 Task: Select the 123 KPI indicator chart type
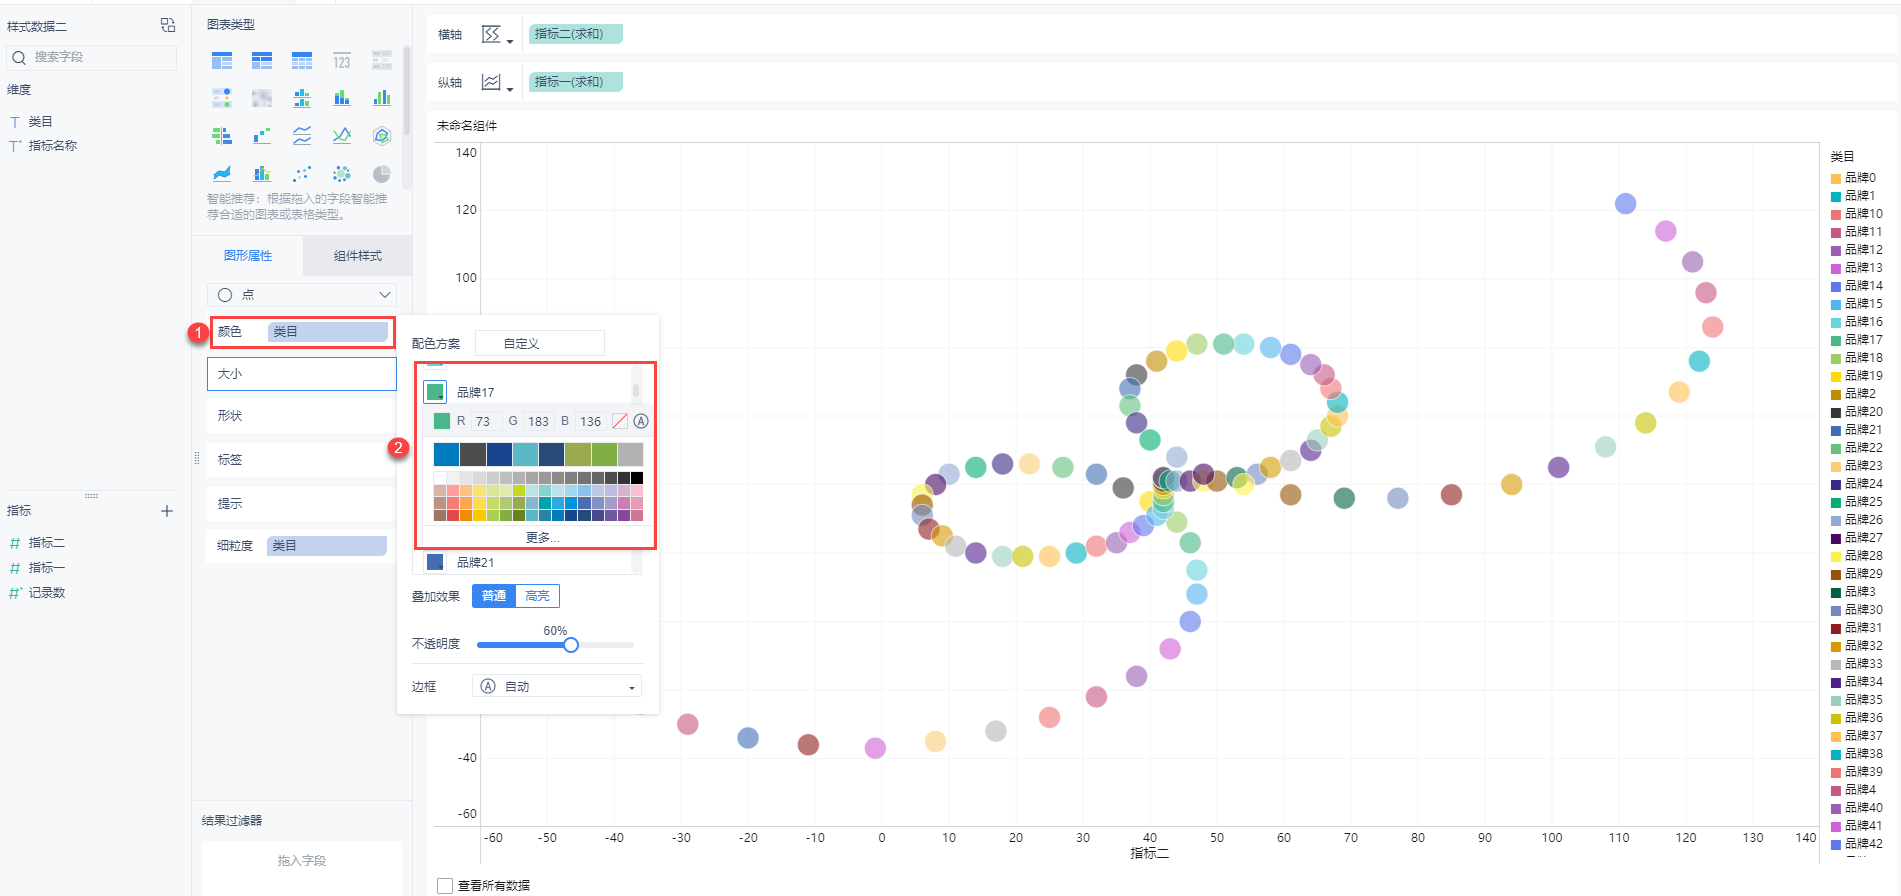click(x=342, y=61)
